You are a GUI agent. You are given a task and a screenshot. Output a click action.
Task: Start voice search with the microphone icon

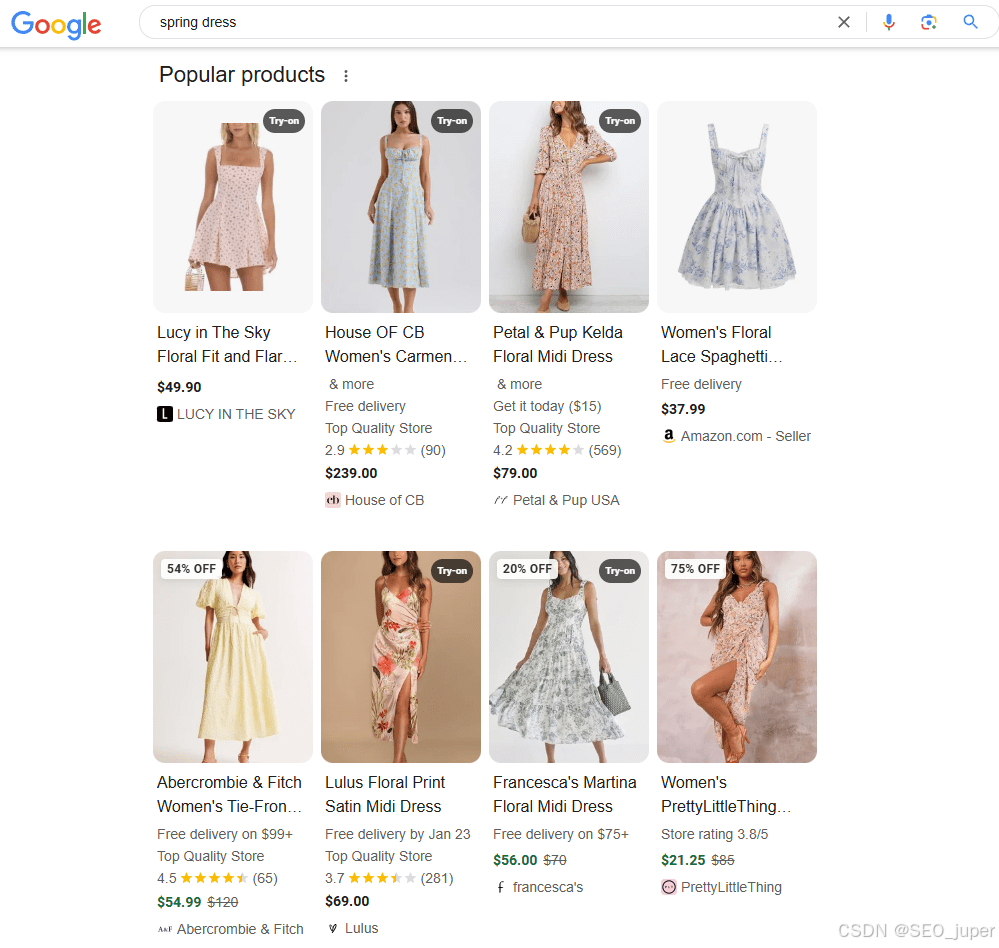pos(889,22)
